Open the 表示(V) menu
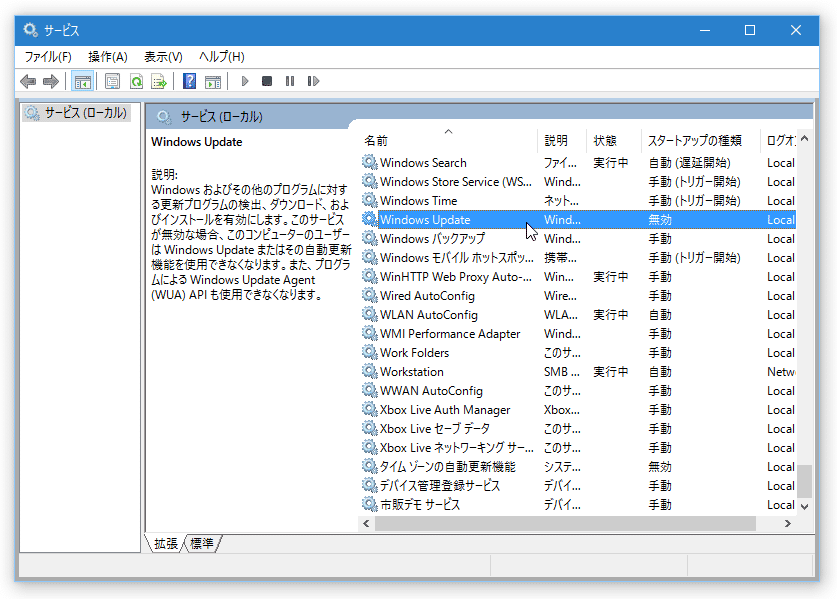This screenshot has height=599, width=837. pyautogui.click(x=163, y=57)
